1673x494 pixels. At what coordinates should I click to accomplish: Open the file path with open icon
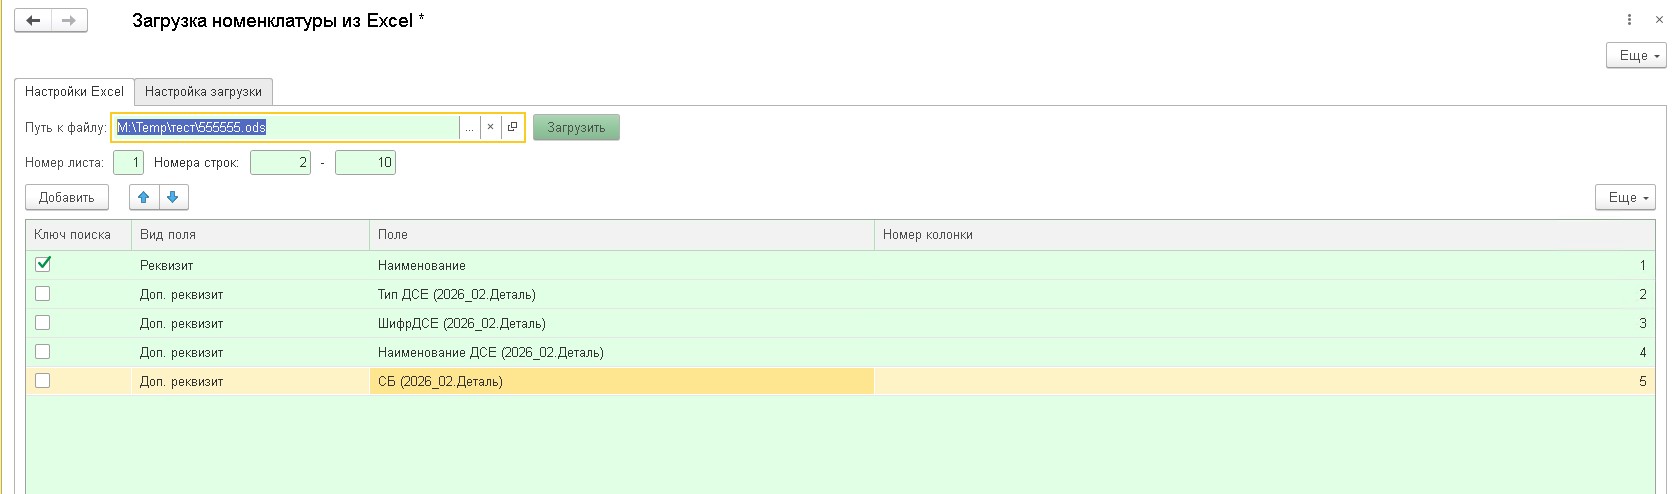[x=512, y=127]
